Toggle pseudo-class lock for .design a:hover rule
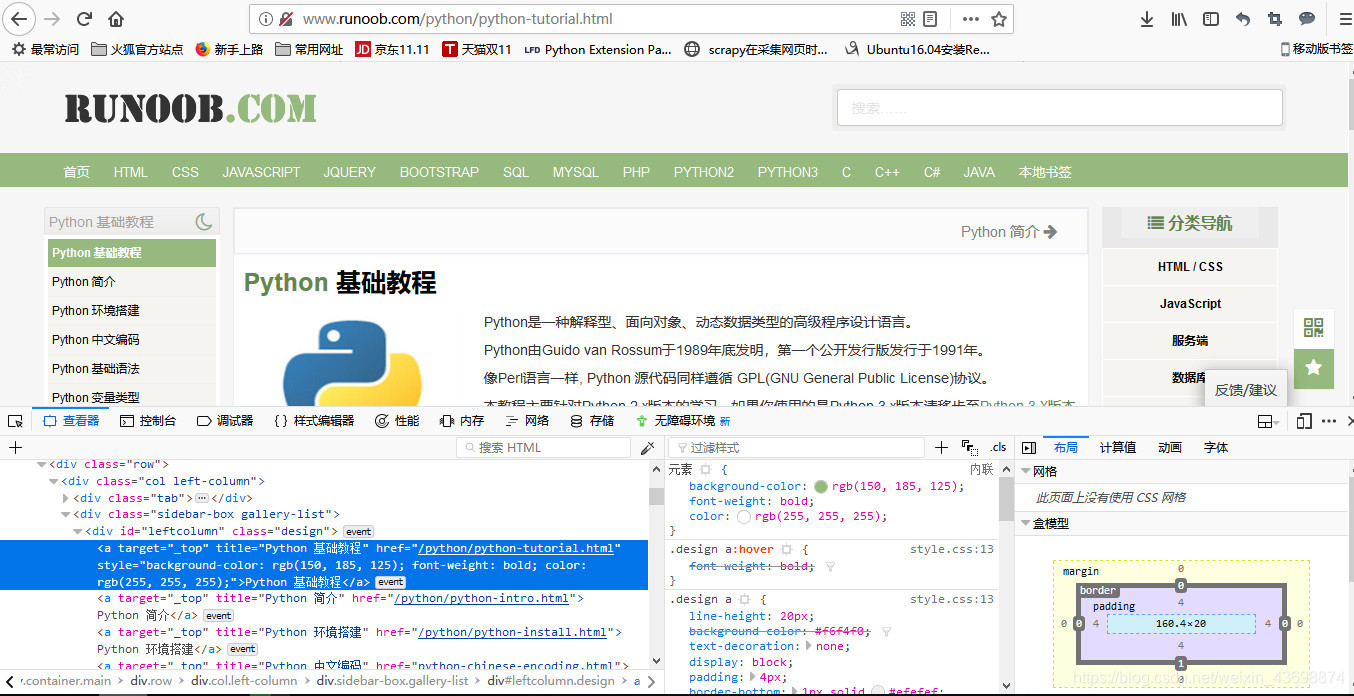 tap(787, 549)
